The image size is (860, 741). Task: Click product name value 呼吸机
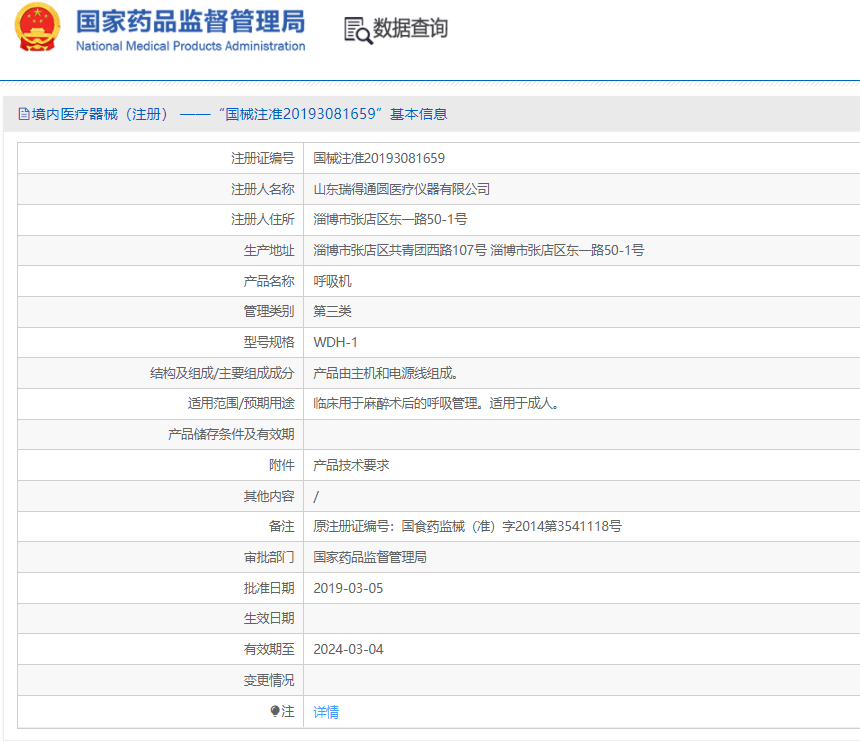[x=332, y=281]
